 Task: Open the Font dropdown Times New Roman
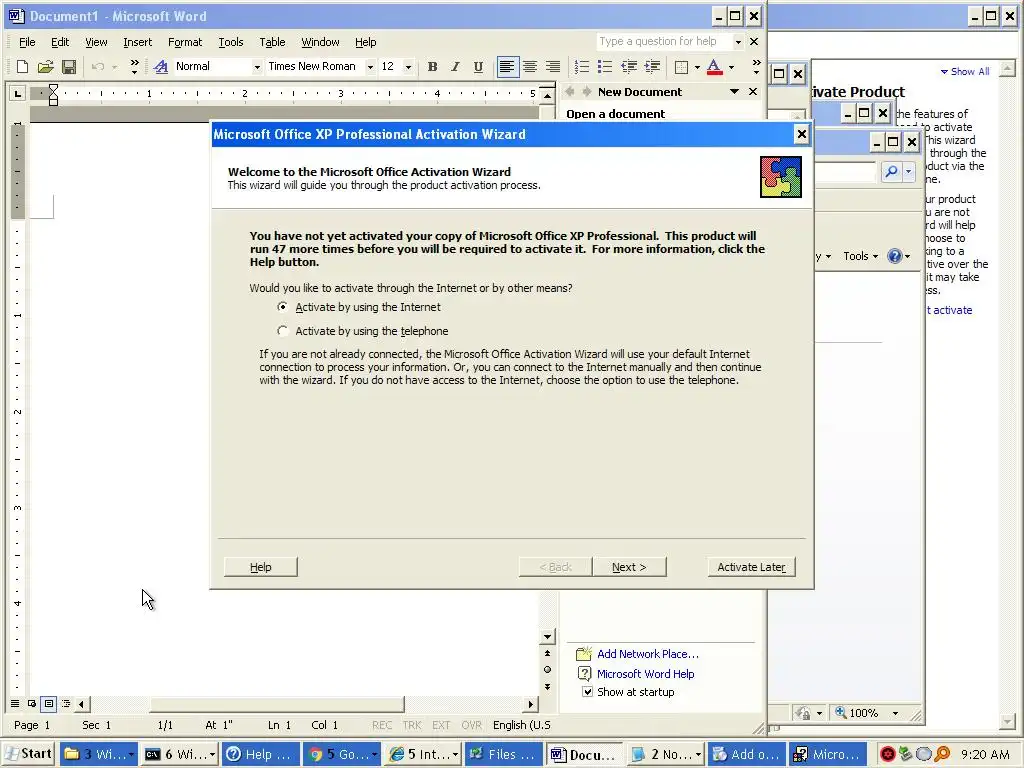[370, 67]
